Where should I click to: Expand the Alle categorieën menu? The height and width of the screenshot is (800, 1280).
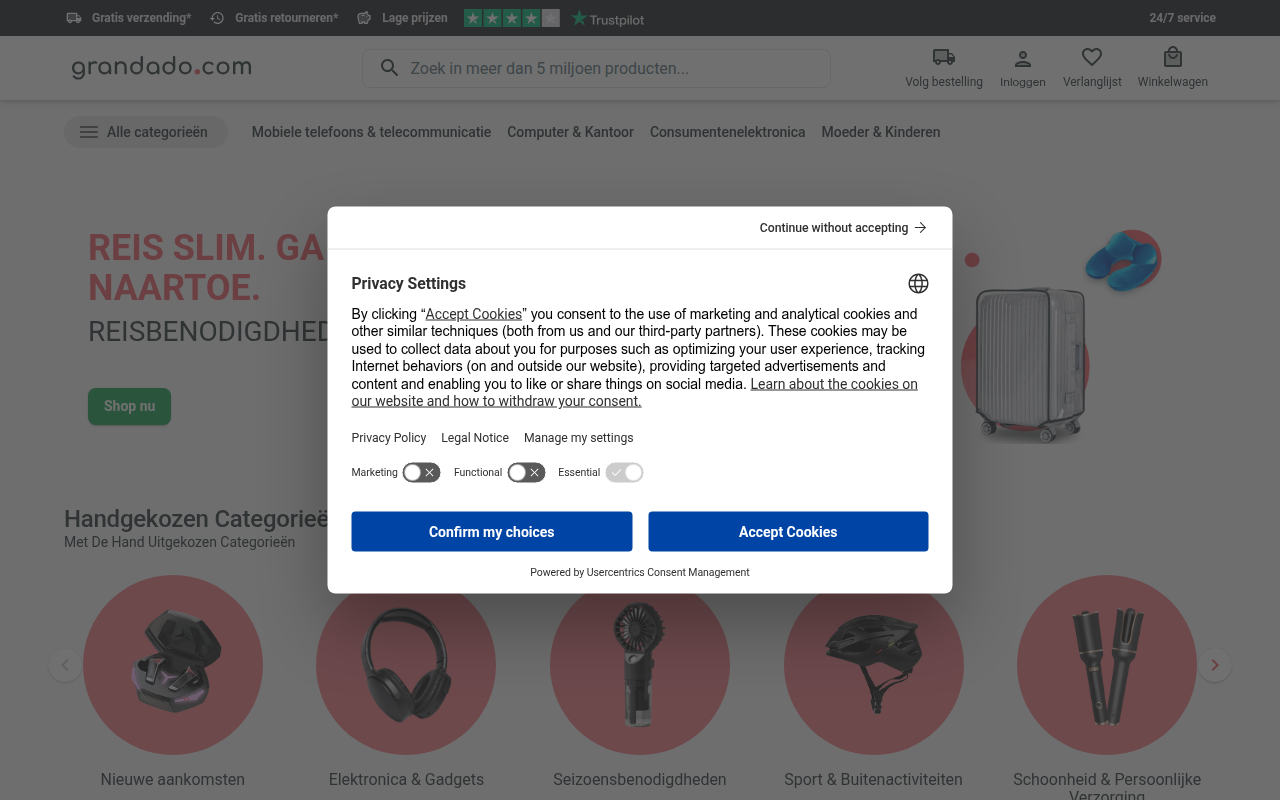[146, 132]
